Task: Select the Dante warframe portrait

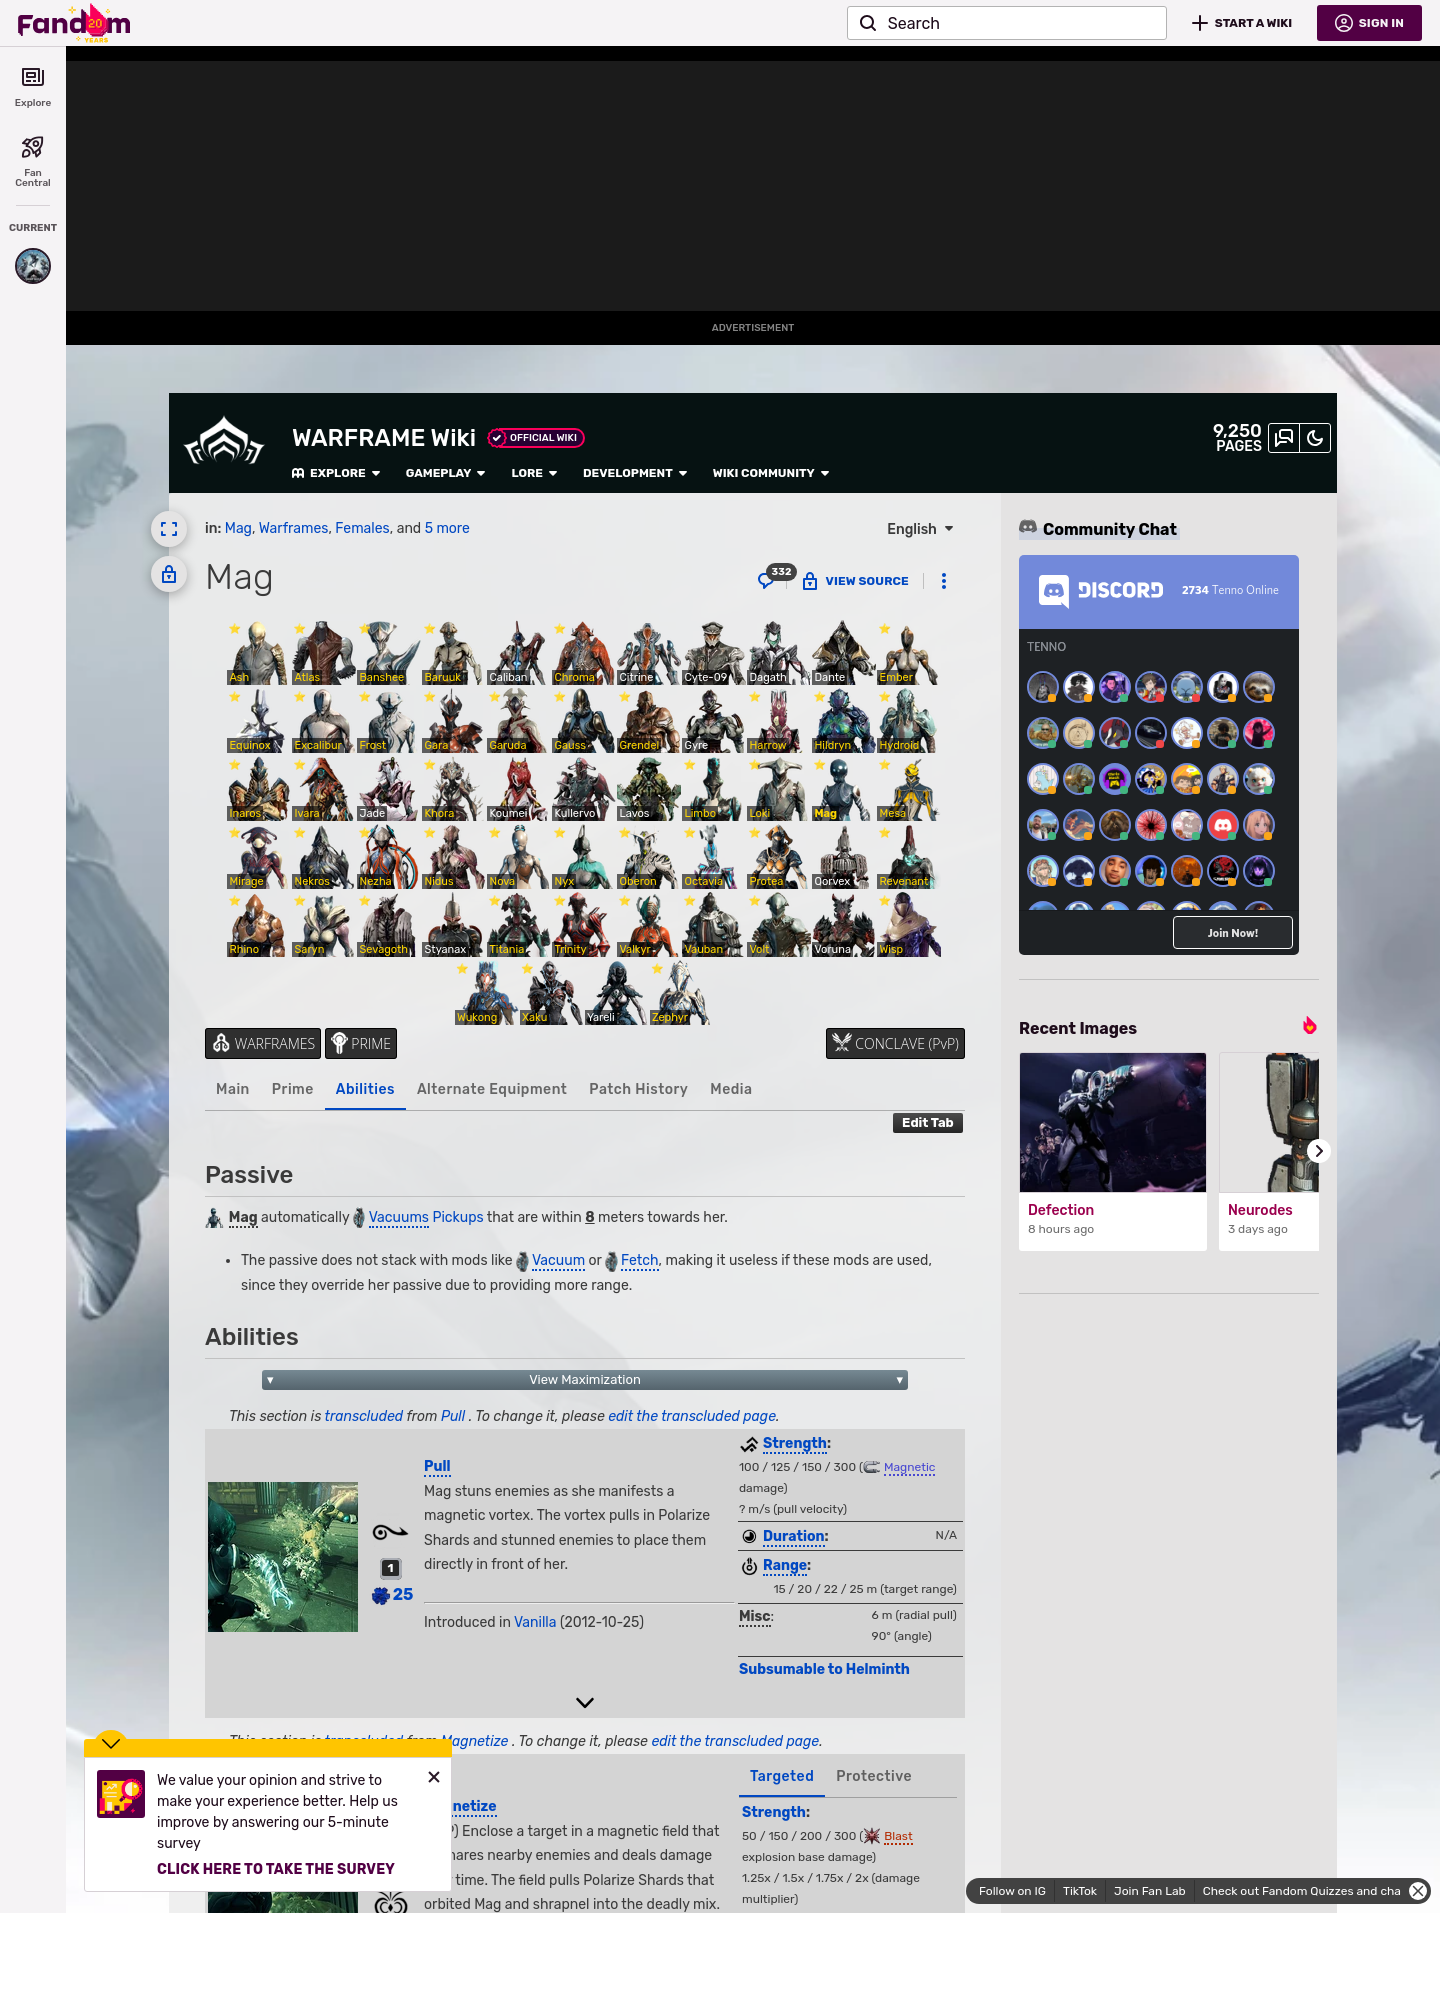Action: tap(842, 653)
